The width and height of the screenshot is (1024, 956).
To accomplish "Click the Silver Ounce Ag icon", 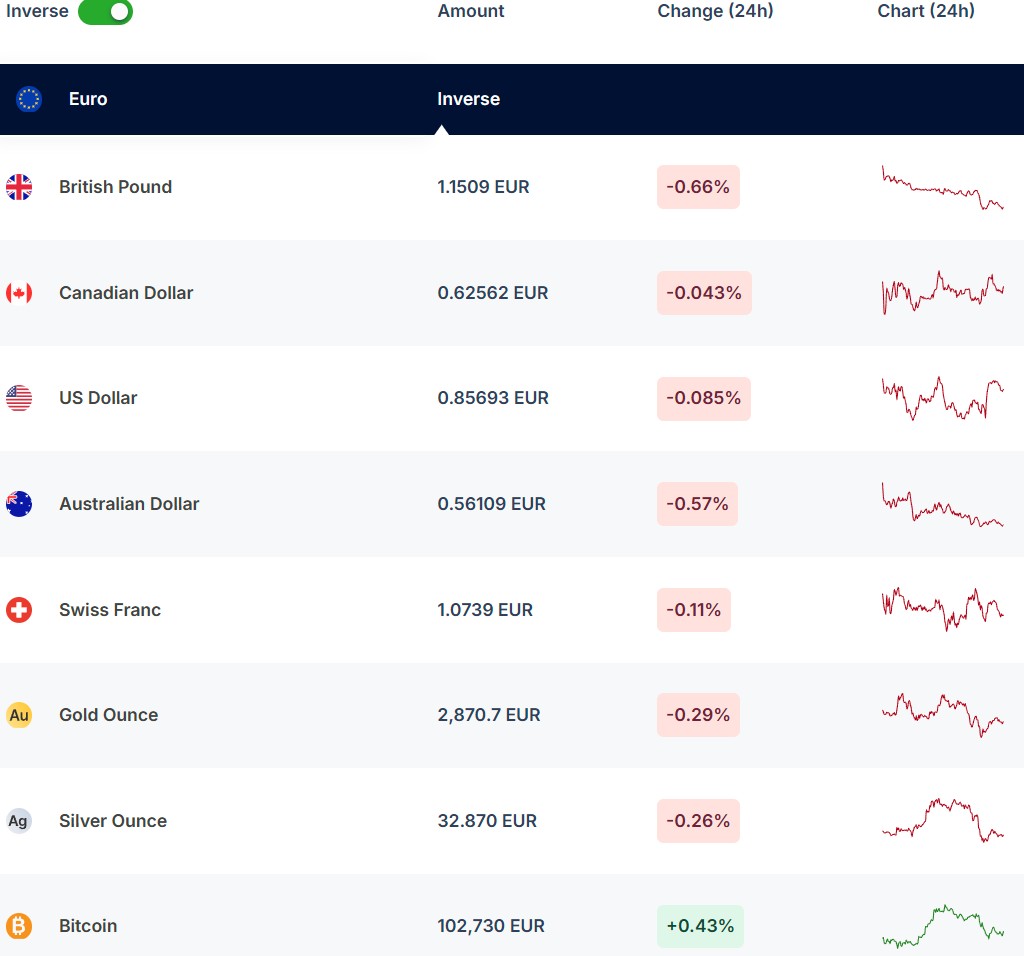I will pos(19,821).
